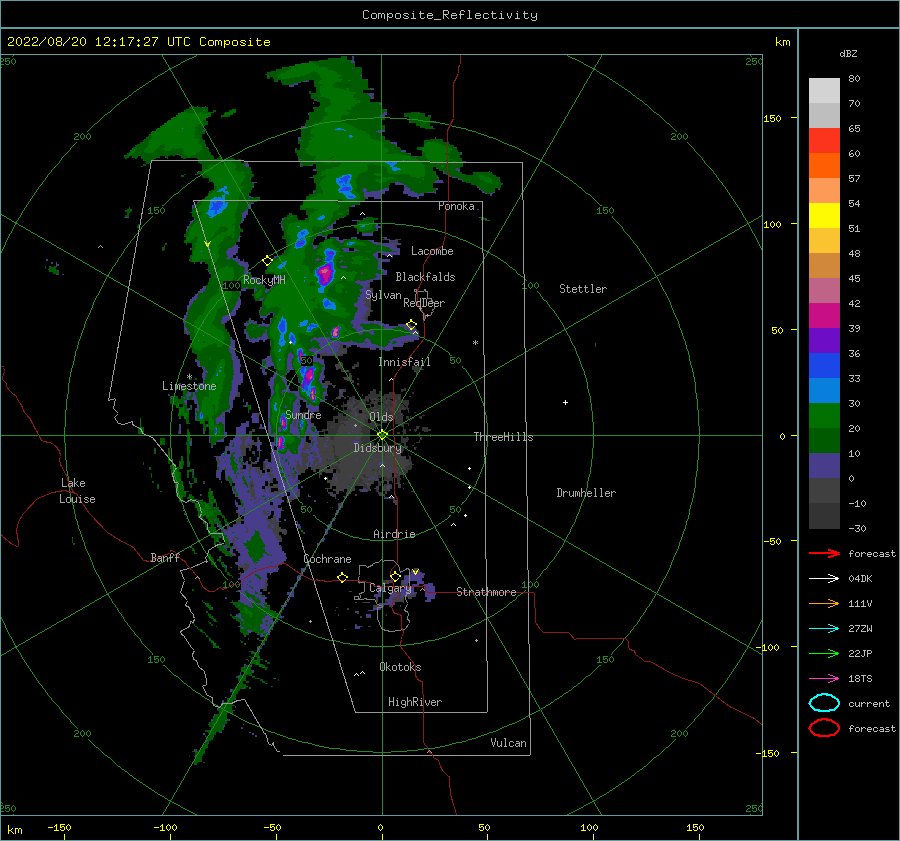
Task: Click the yellow diamond marker beside RockyMH
Action: coord(267,261)
